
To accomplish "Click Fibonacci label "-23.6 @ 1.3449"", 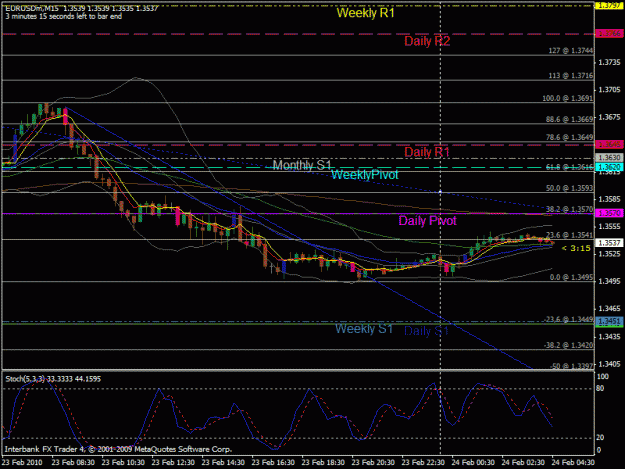I will click(569, 319).
